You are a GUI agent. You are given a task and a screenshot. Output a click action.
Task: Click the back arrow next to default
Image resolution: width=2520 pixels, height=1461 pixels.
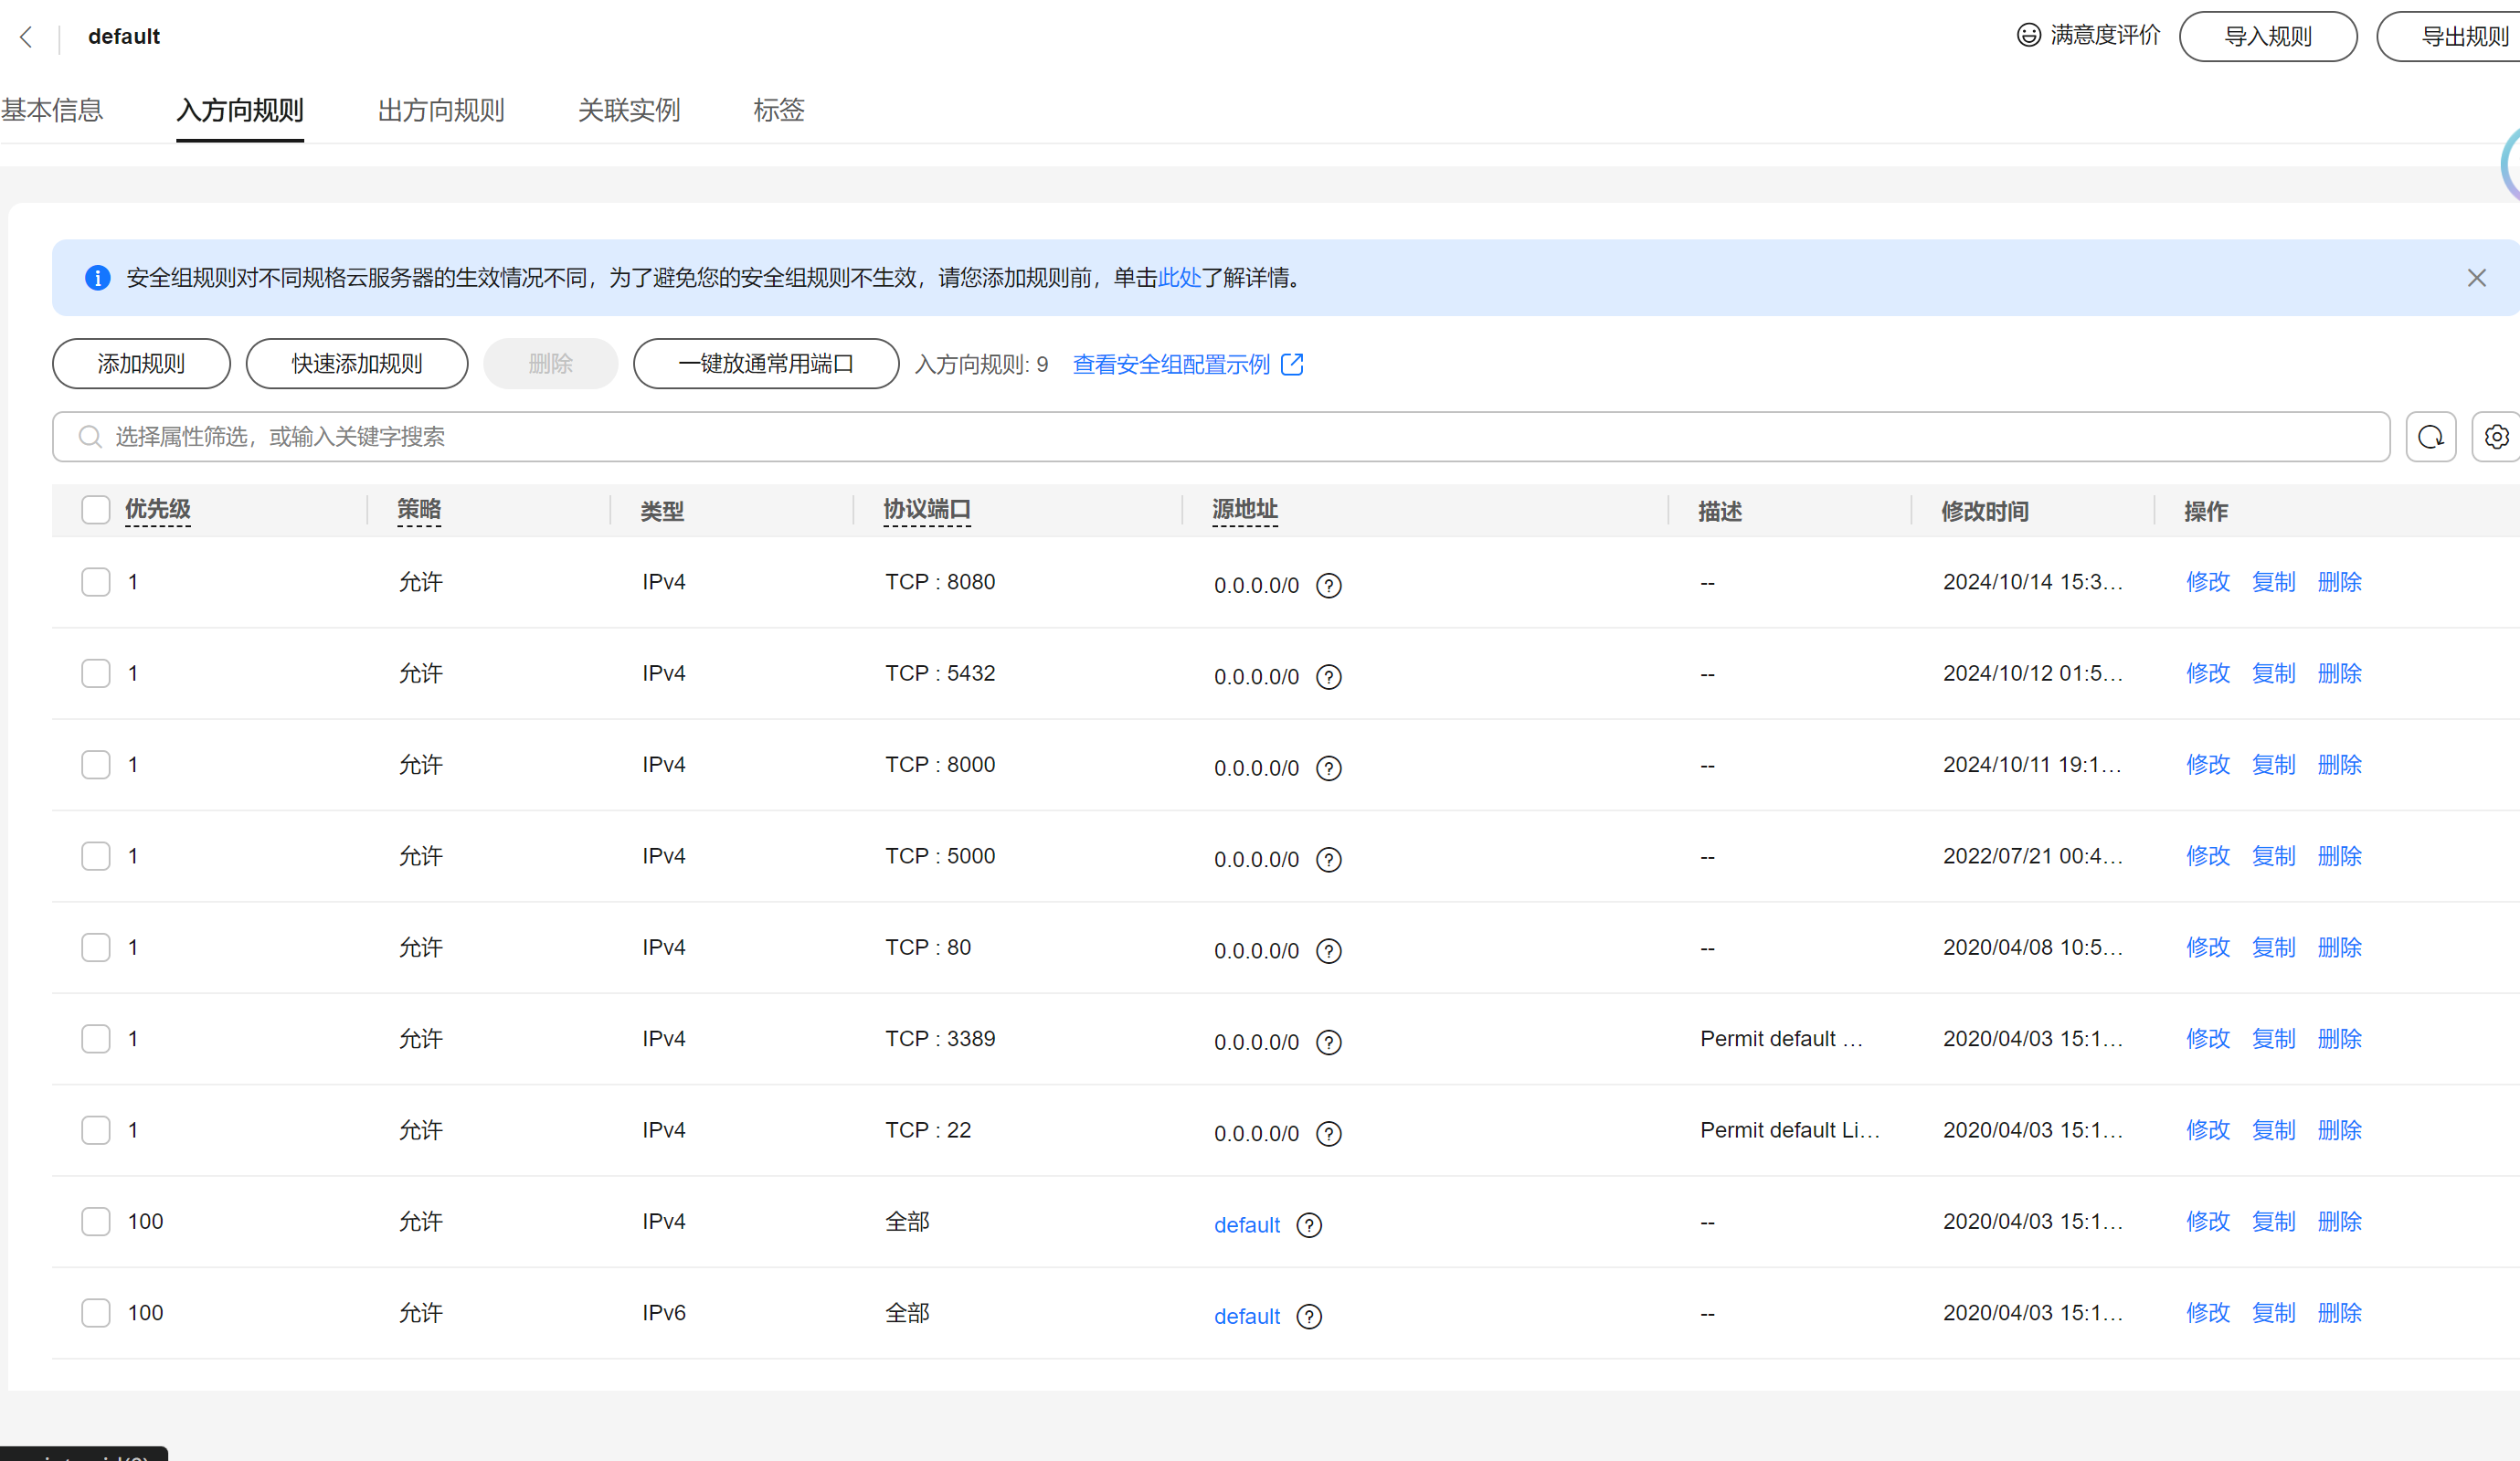pos(27,37)
